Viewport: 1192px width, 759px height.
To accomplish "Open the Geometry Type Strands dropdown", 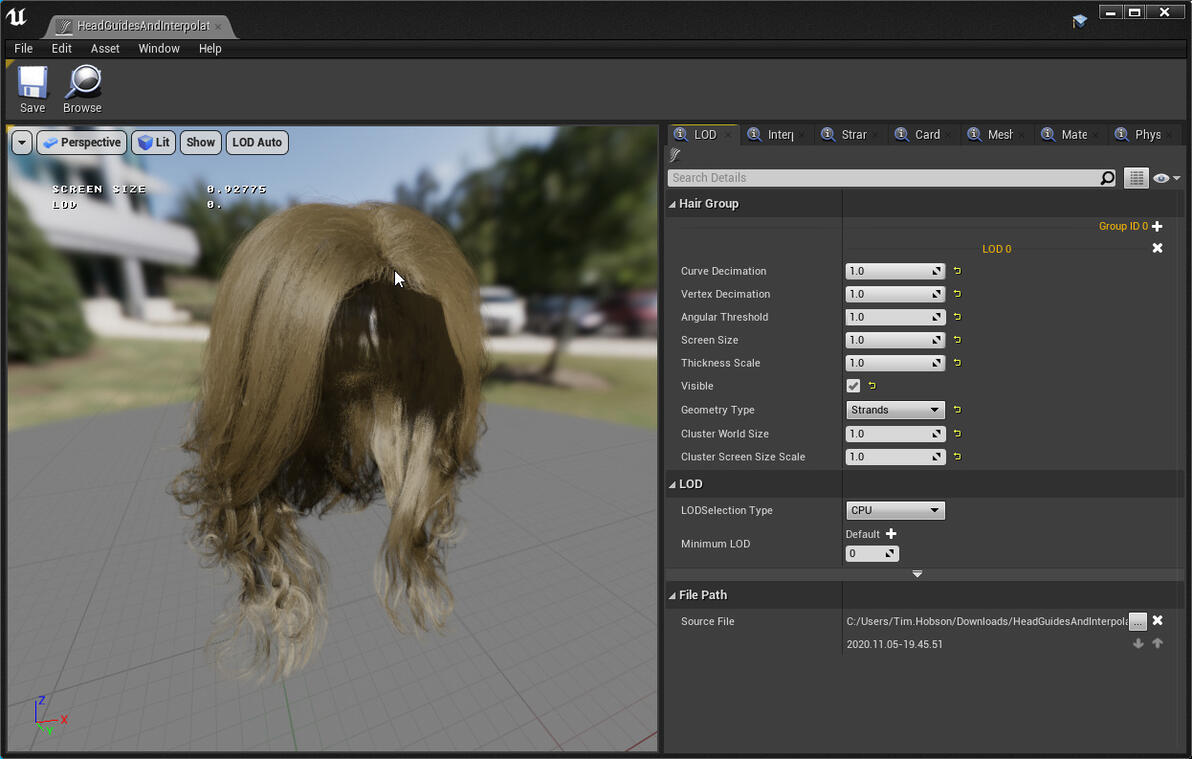I will point(895,410).
